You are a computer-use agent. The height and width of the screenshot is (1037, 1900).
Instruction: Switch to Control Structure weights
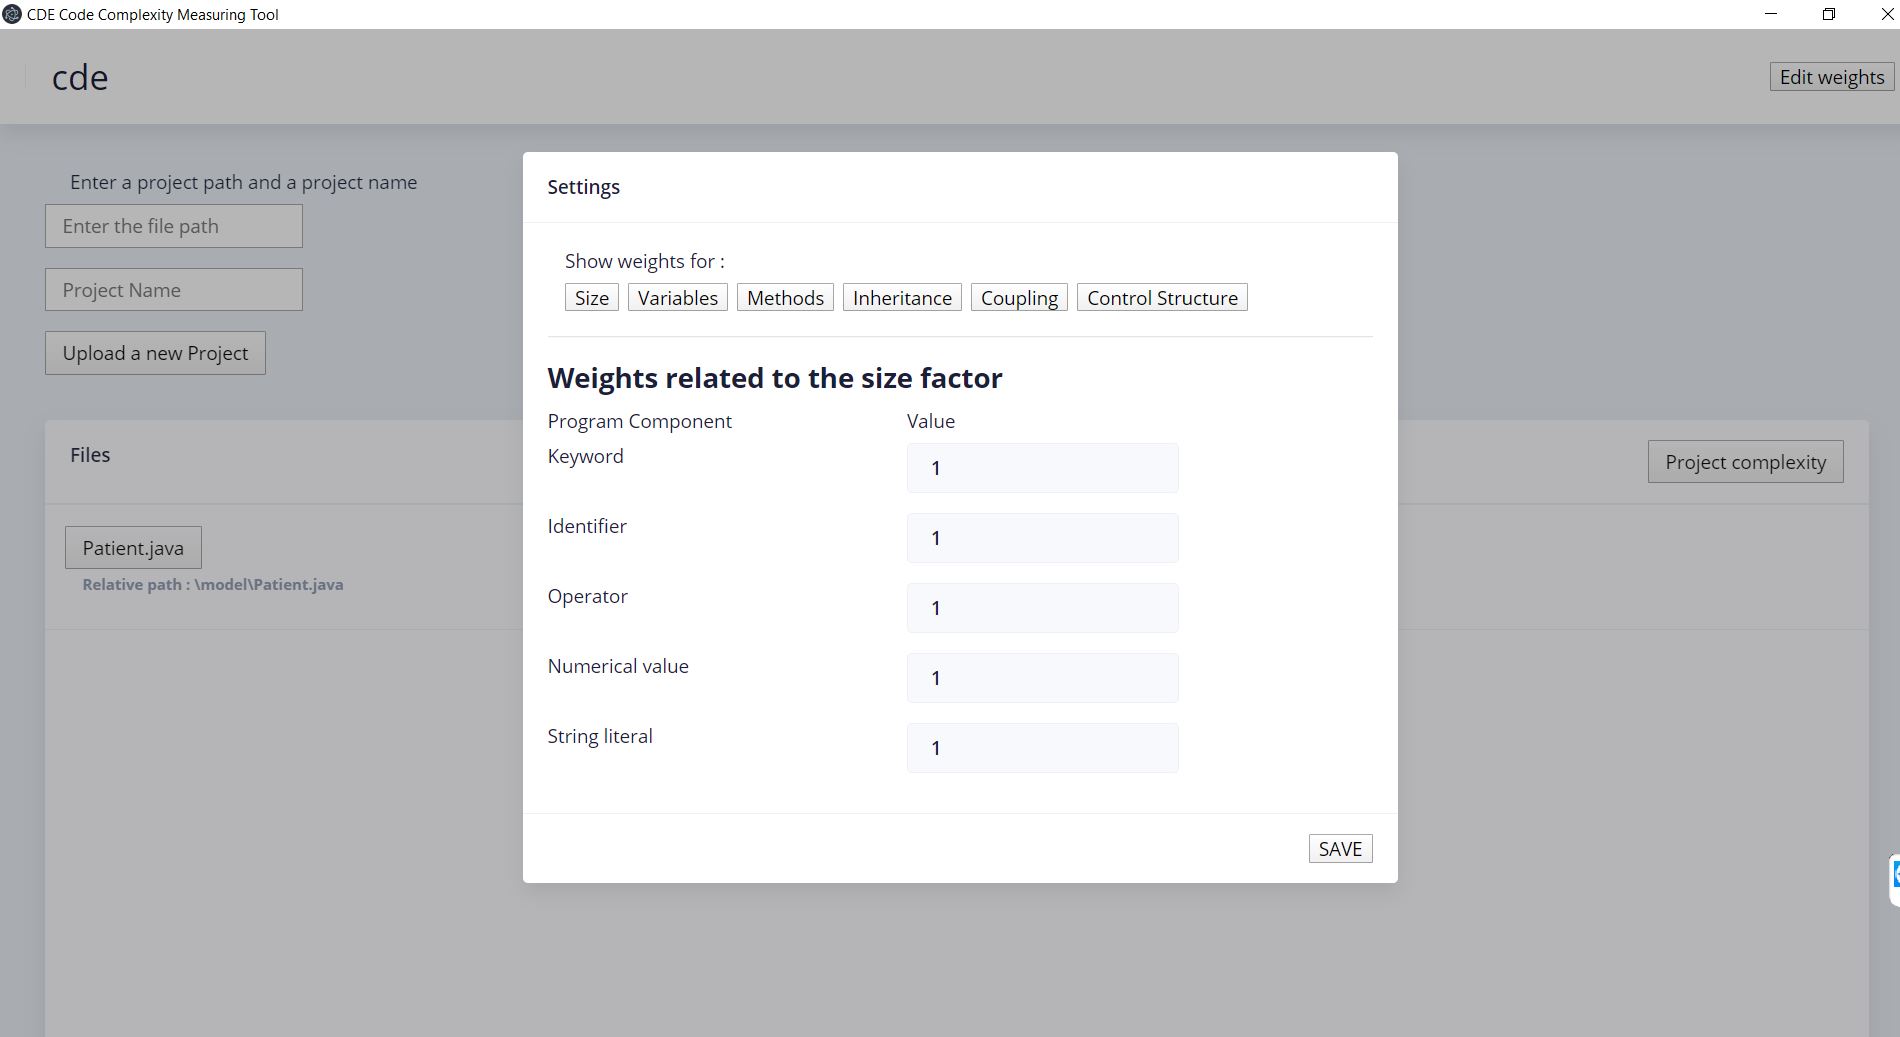tap(1162, 297)
